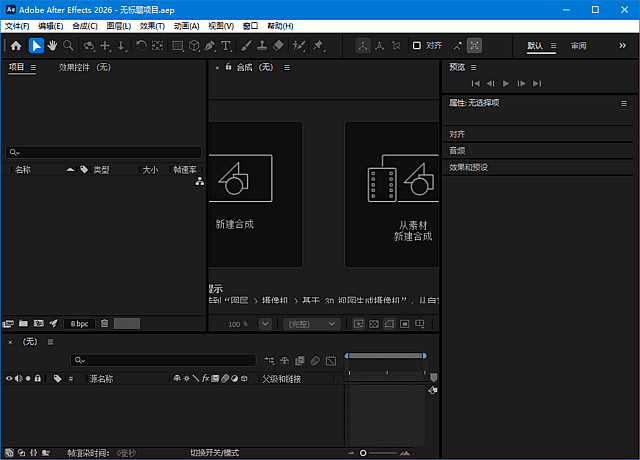The image size is (640, 460).
Task: Toggle the eye video column in the timeline
Action: point(9,379)
